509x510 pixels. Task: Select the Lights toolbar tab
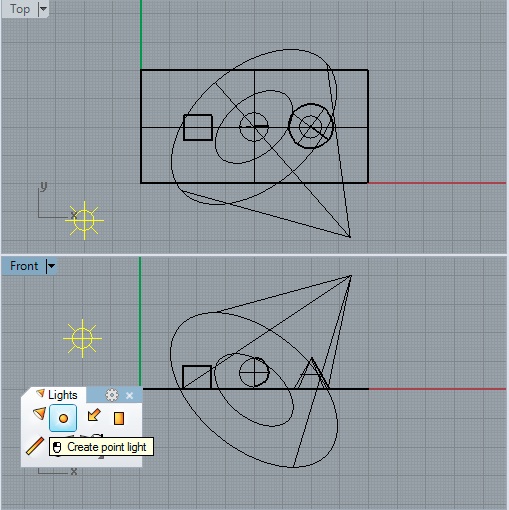tap(57, 395)
